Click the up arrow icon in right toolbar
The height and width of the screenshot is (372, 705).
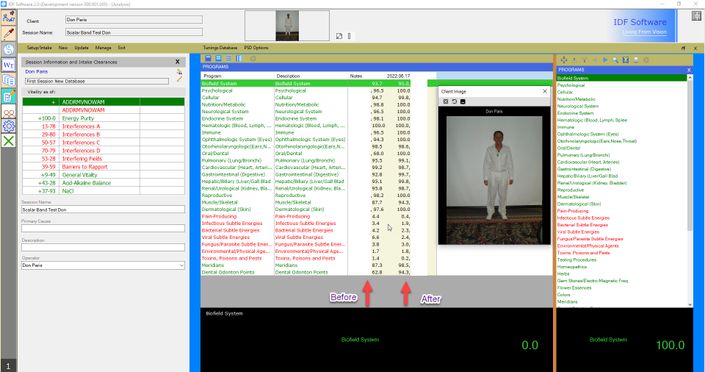[574, 60]
